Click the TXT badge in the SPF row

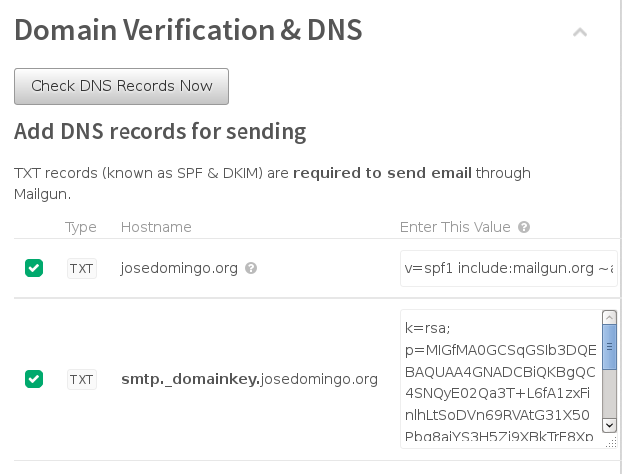click(81, 268)
